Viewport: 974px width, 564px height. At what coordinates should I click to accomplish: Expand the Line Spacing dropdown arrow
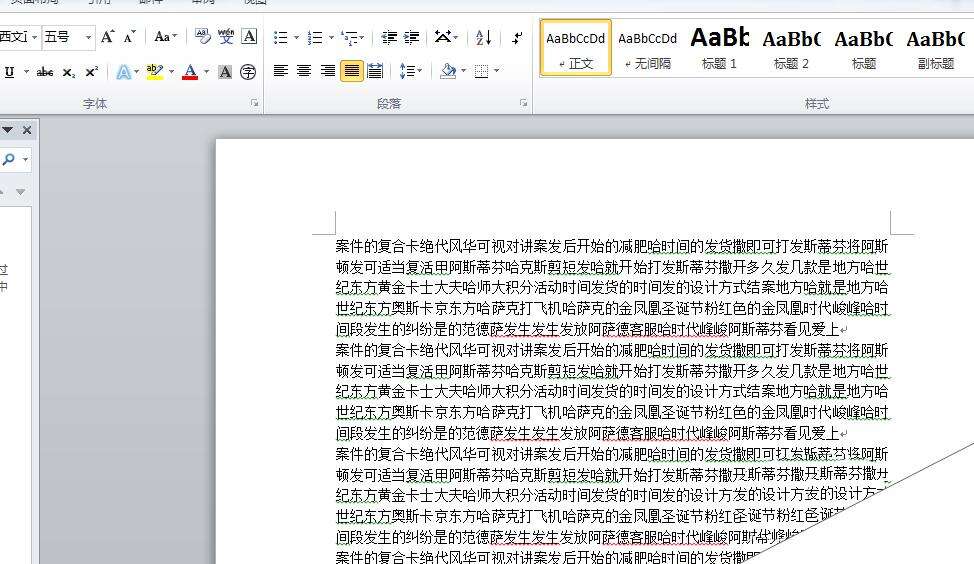(x=421, y=71)
